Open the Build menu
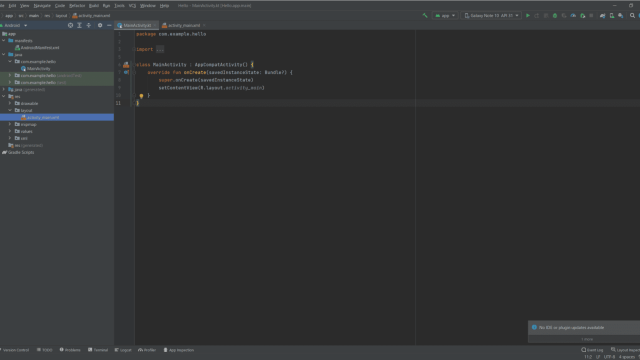This screenshot has width=640, height=360. 94,6
